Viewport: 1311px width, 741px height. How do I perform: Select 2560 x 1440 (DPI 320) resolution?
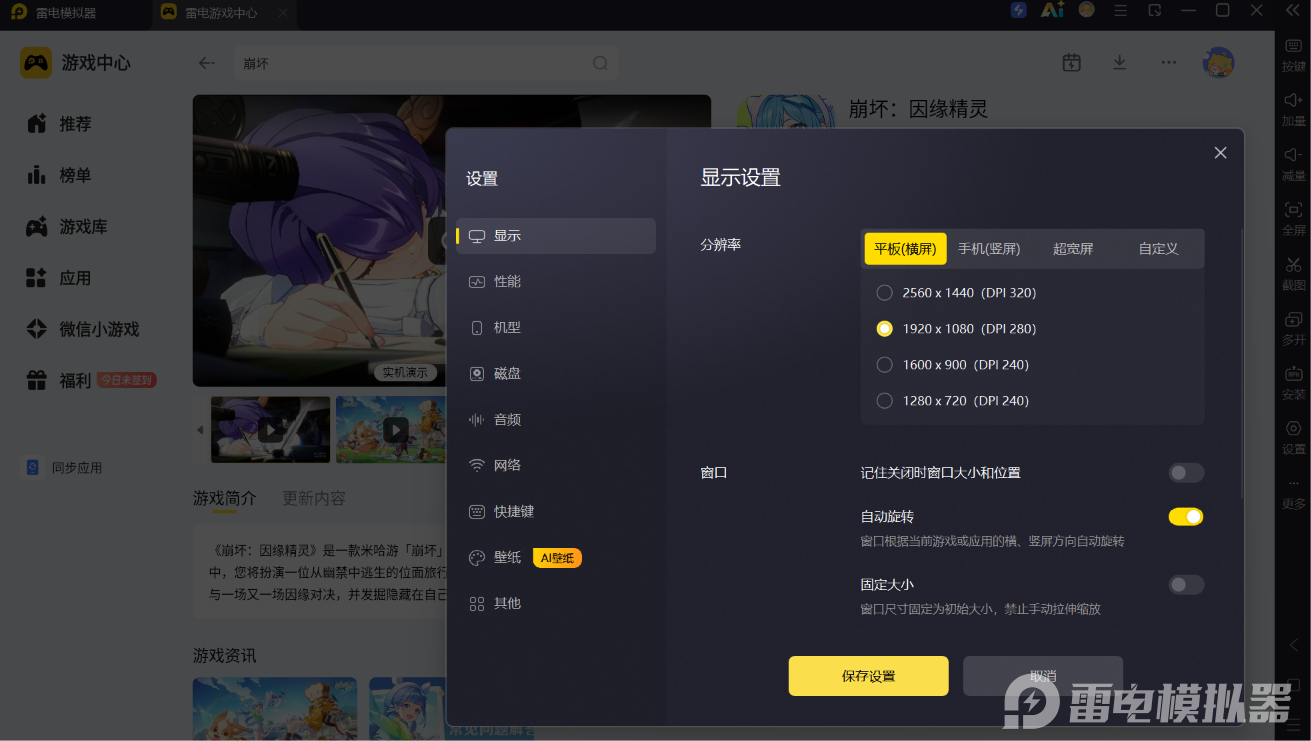[x=956, y=293]
